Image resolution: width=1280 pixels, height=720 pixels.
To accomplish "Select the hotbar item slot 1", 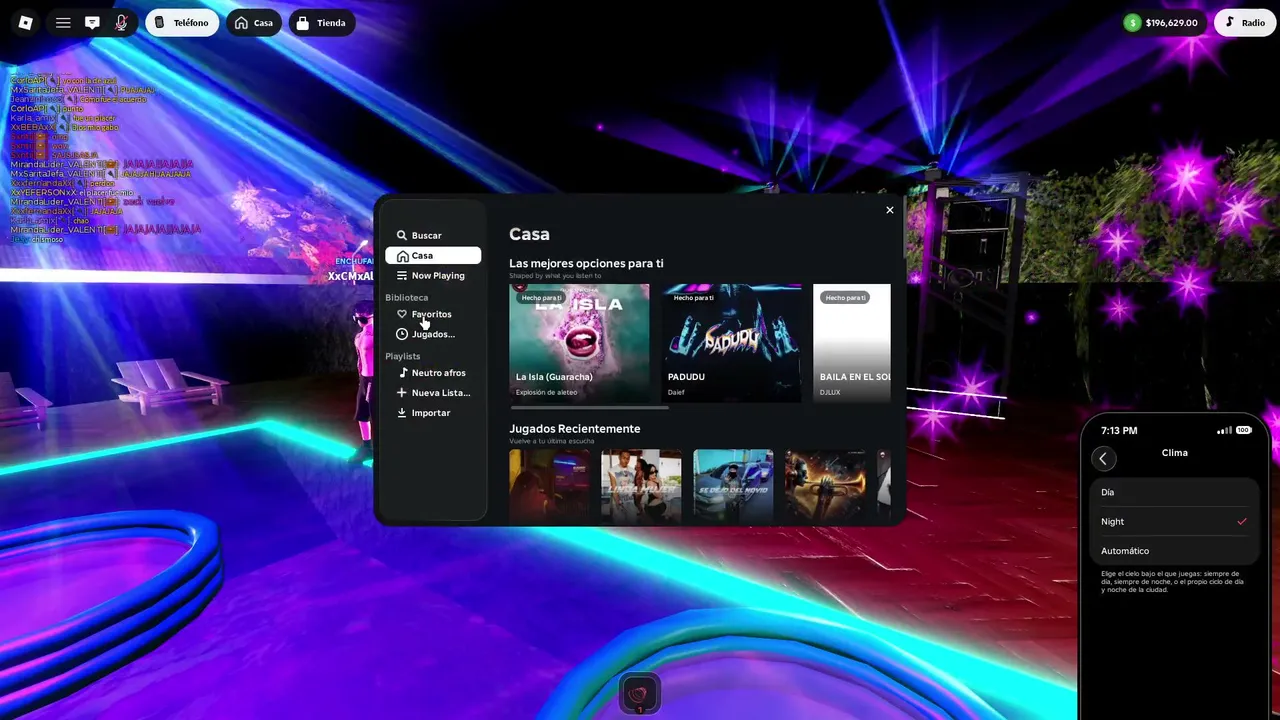I will pyautogui.click(x=640, y=693).
